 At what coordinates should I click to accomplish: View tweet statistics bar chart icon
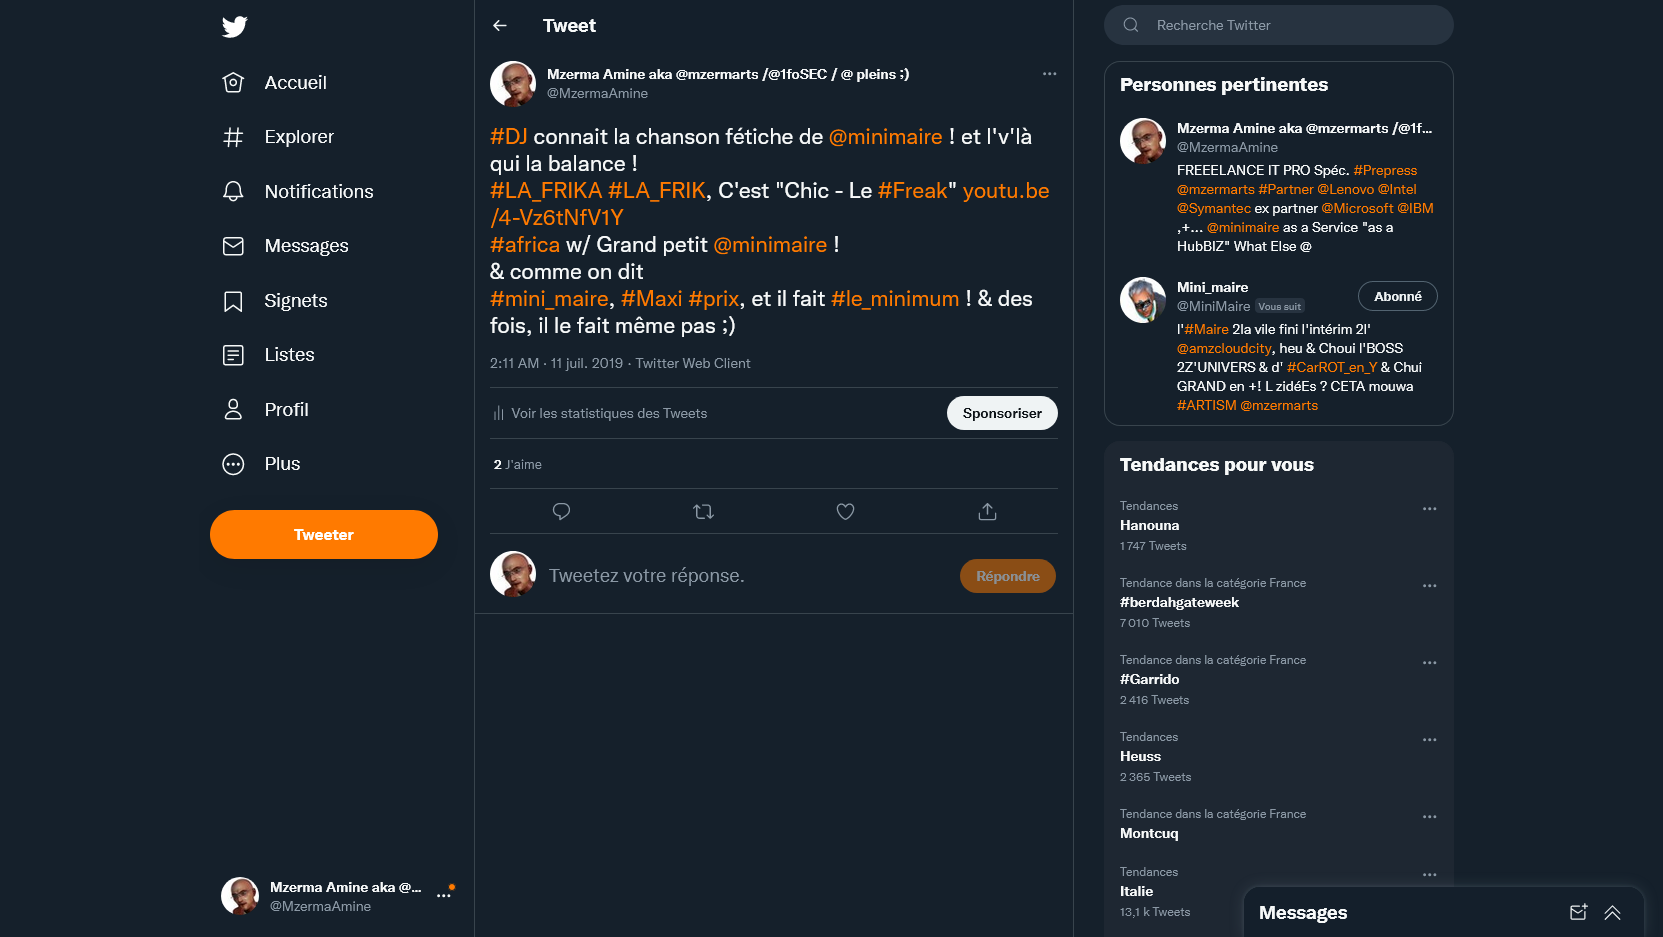[498, 414]
